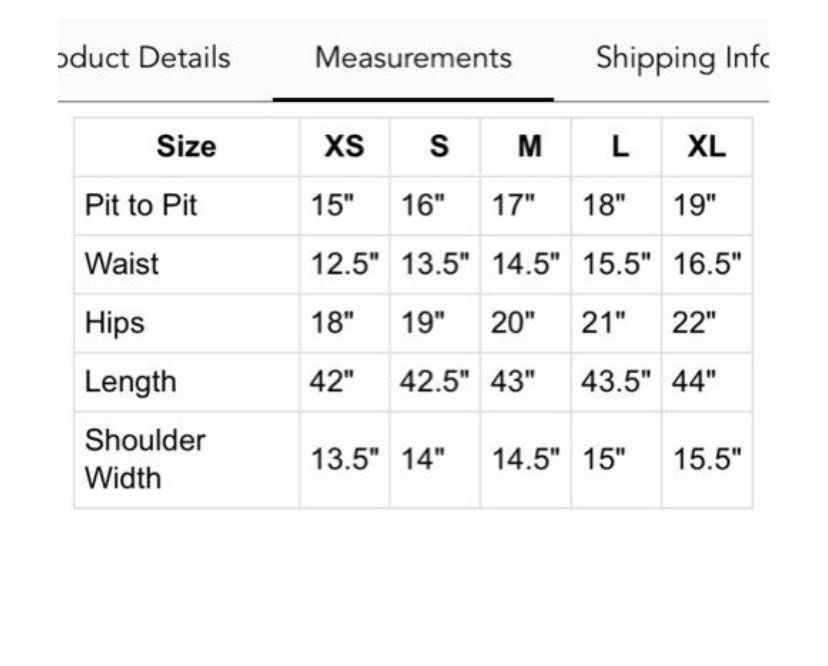Image resolution: width=828 pixels, height=666 pixels.
Task: Open the Shipping Info tab
Action: point(682,58)
